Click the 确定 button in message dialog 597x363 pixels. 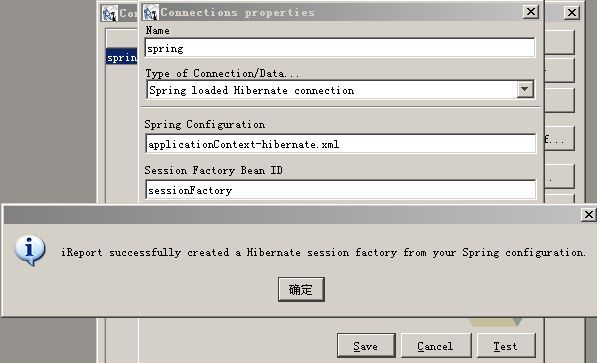point(301,289)
